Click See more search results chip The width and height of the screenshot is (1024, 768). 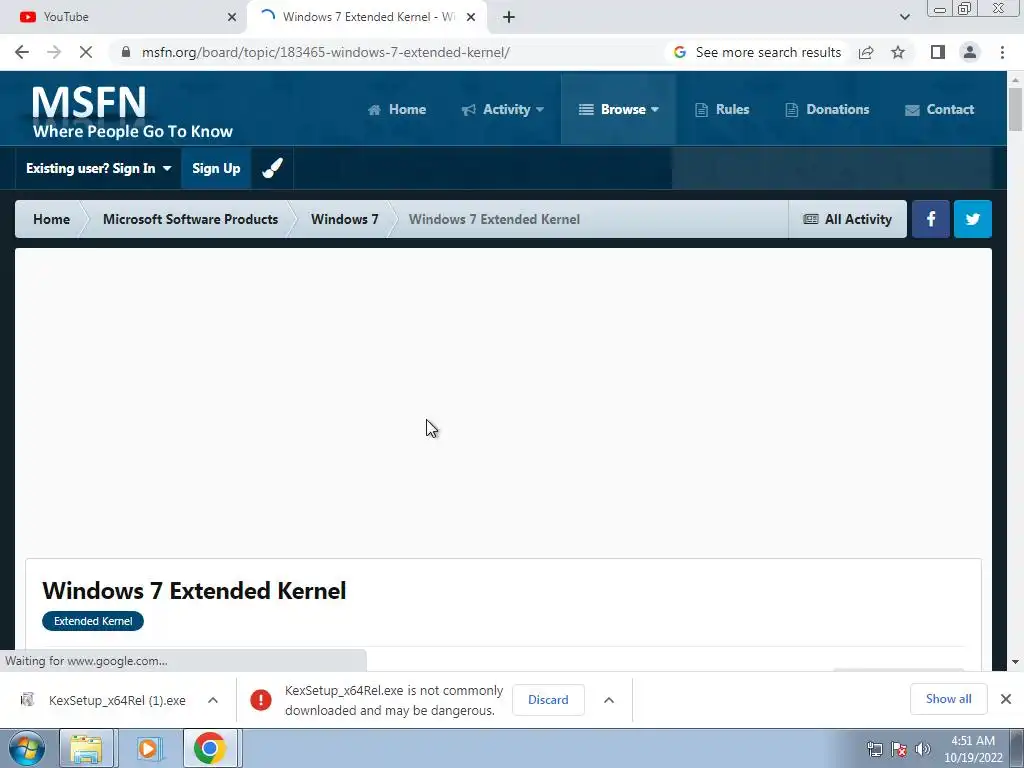757,52
